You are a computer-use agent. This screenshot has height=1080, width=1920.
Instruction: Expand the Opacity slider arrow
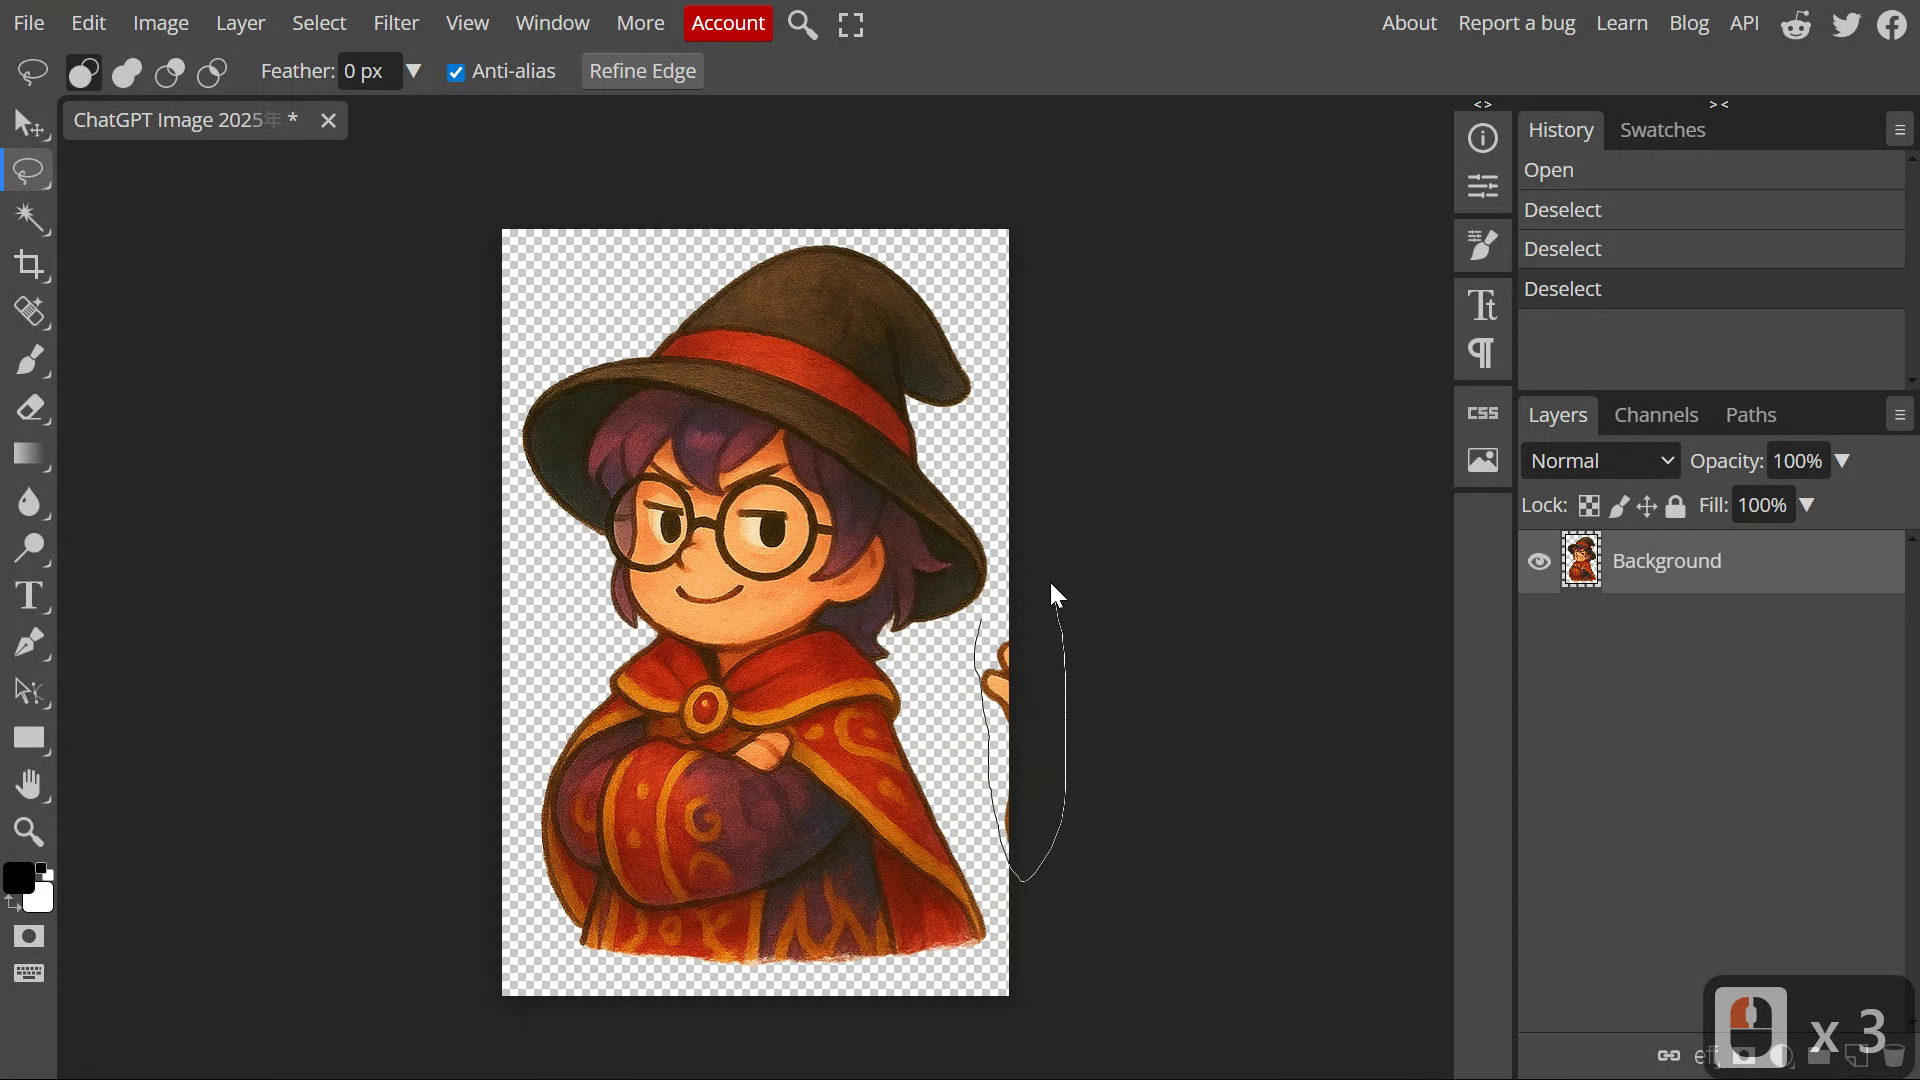(1843, 461)
